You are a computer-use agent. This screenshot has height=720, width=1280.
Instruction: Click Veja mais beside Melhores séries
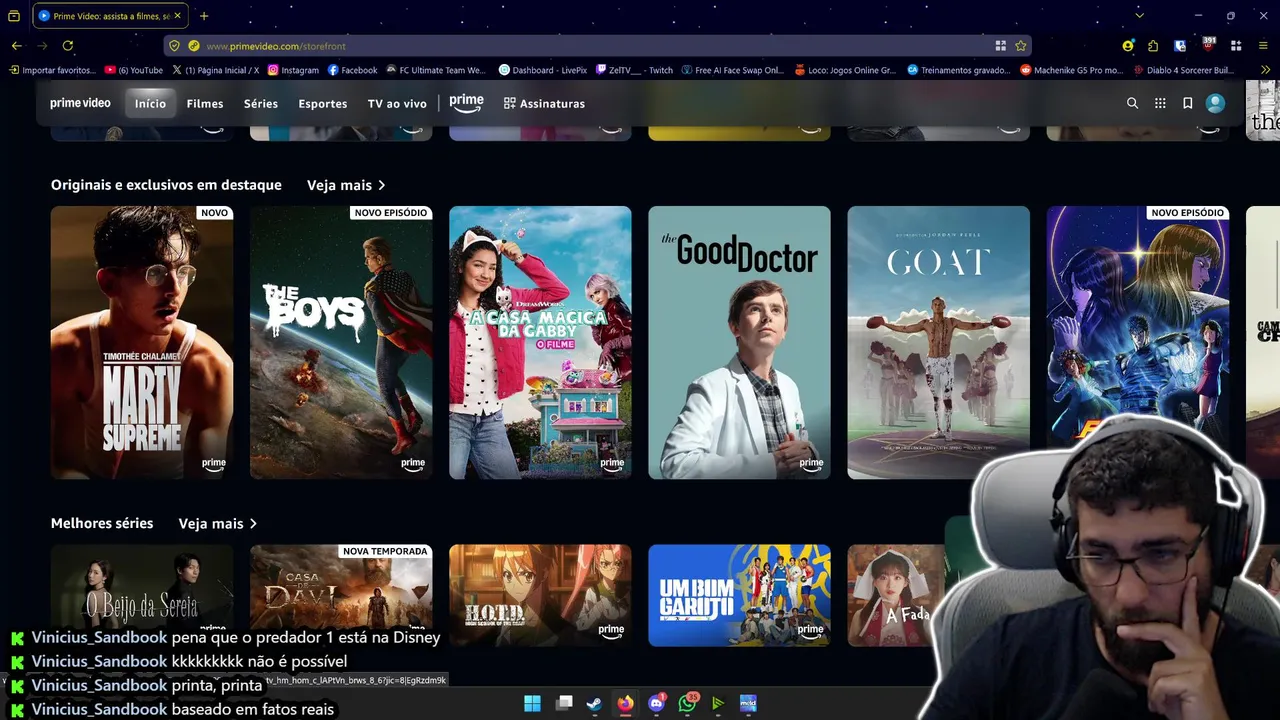pyautogui.click(x=218, y=523)
